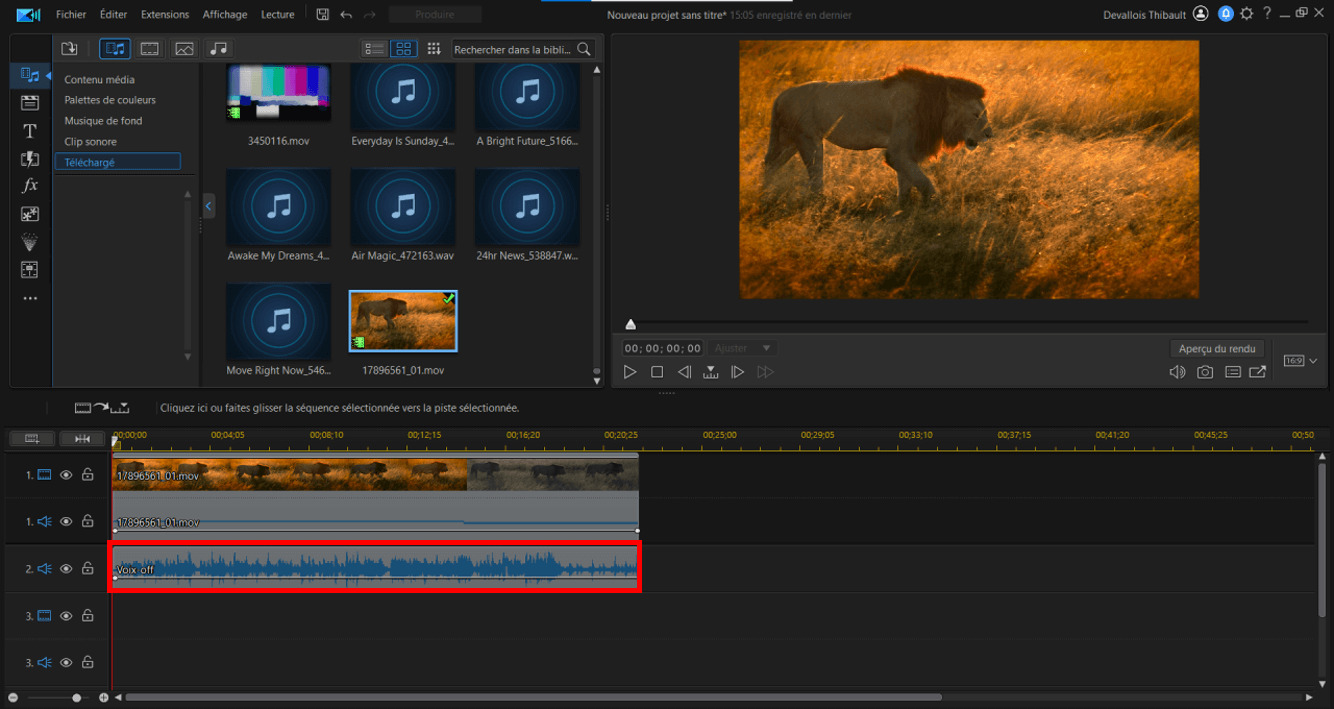Click the Aperçu du rendu button
Image resolution: width=1334 pixels, height=709 pixels.
[x=1217, y=349]
